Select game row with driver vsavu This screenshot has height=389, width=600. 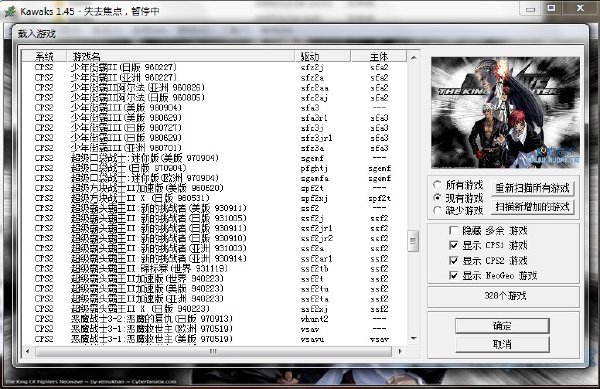[x=214, y=339]
